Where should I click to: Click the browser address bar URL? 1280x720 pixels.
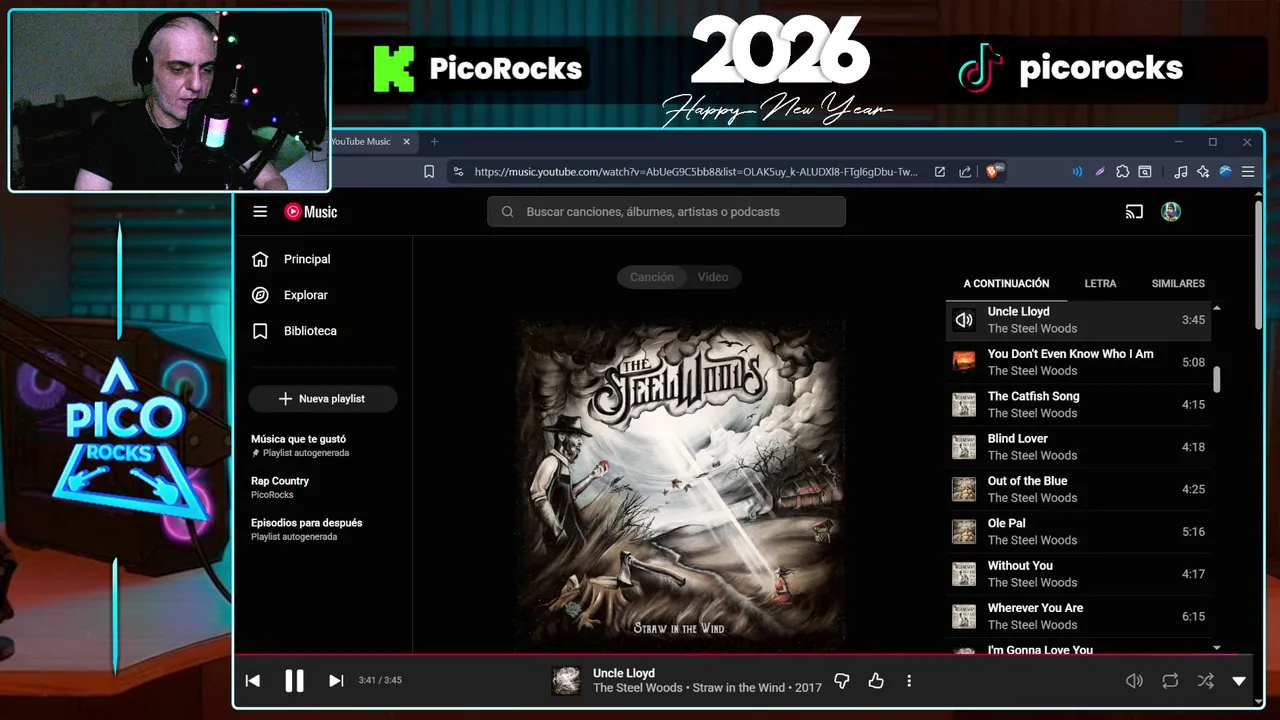696,172
